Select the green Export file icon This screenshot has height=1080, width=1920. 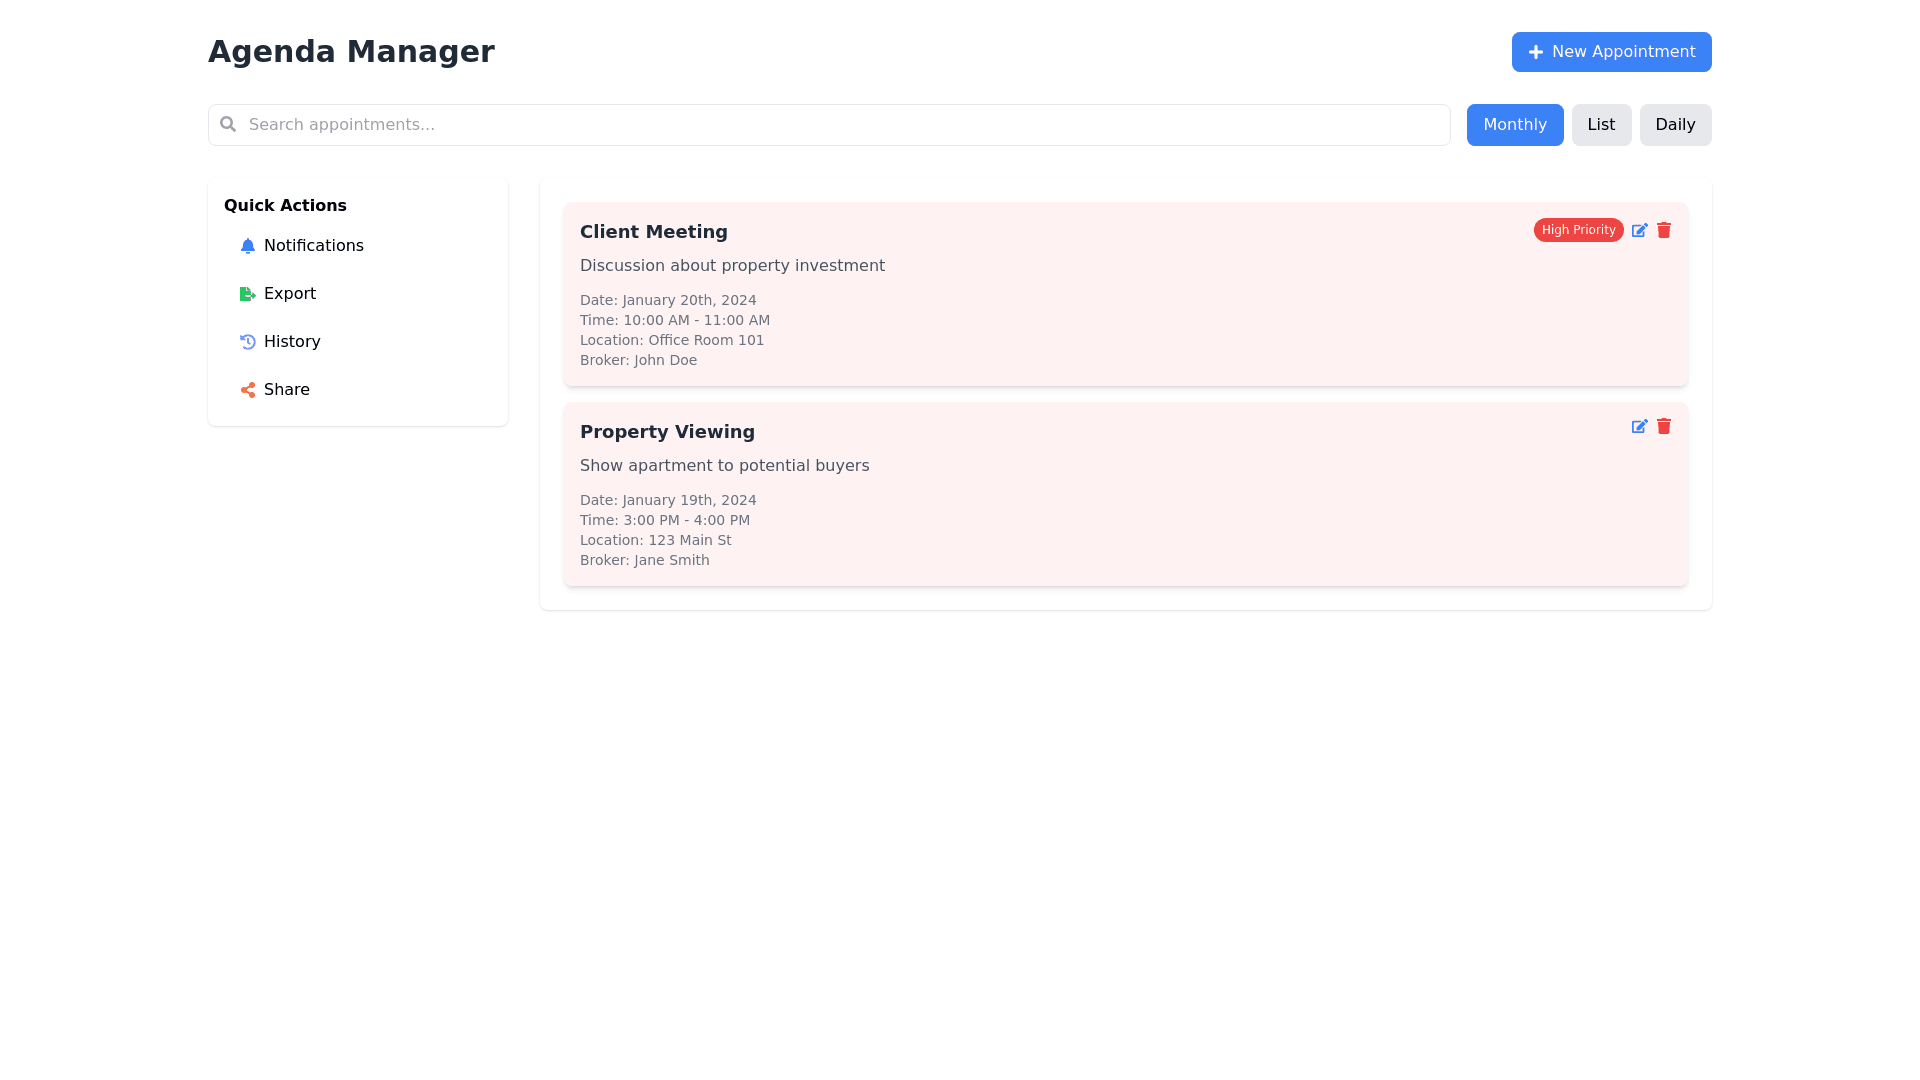pyautogui.click(x=247, y=293)
